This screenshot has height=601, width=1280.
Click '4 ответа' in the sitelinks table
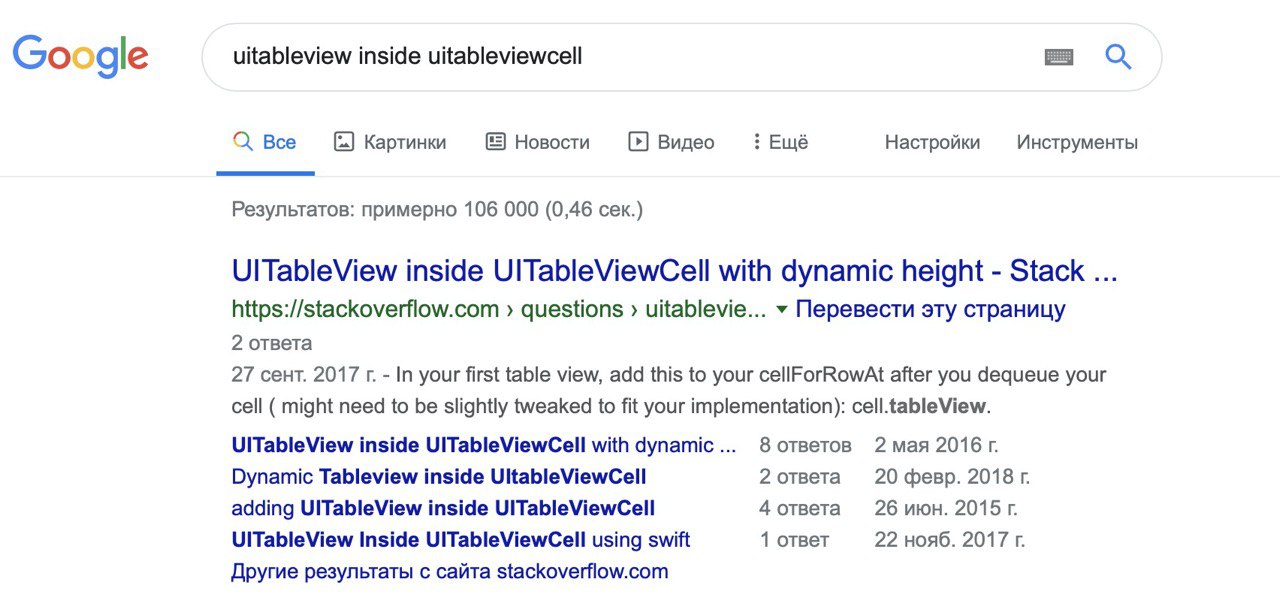[x=800, y=508]
